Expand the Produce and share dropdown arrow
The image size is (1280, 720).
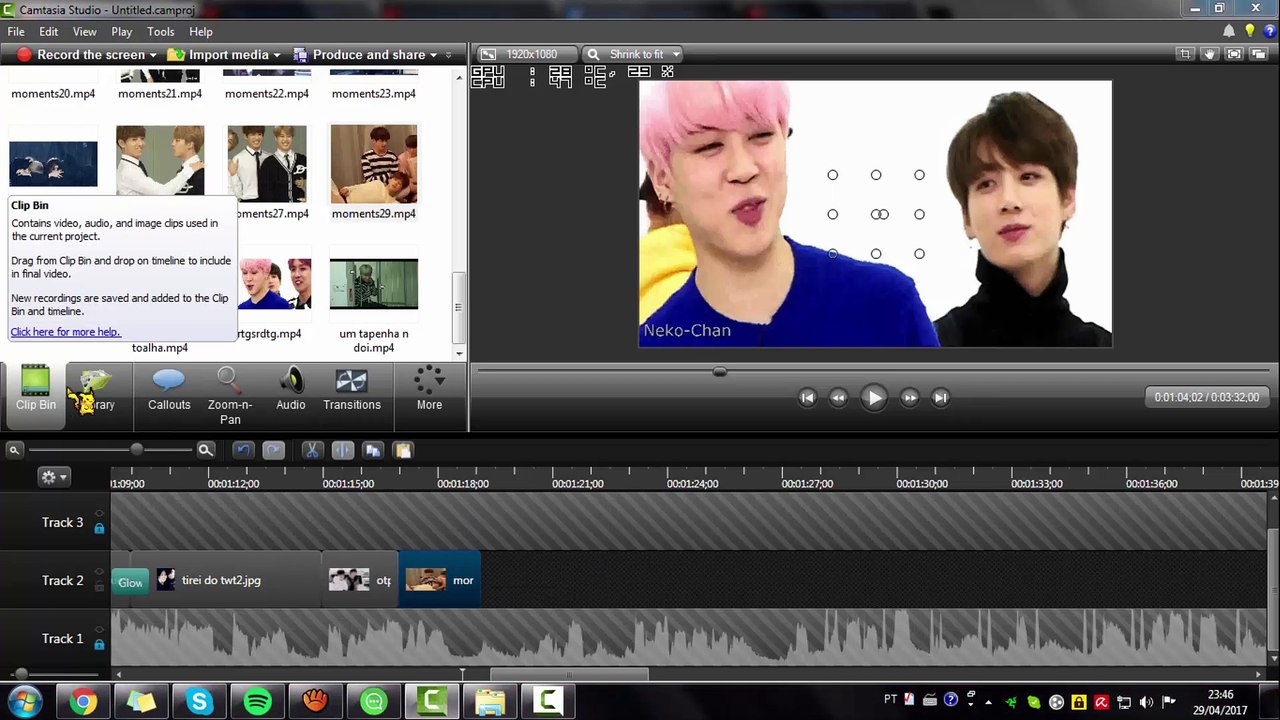[x=434, y=55]
